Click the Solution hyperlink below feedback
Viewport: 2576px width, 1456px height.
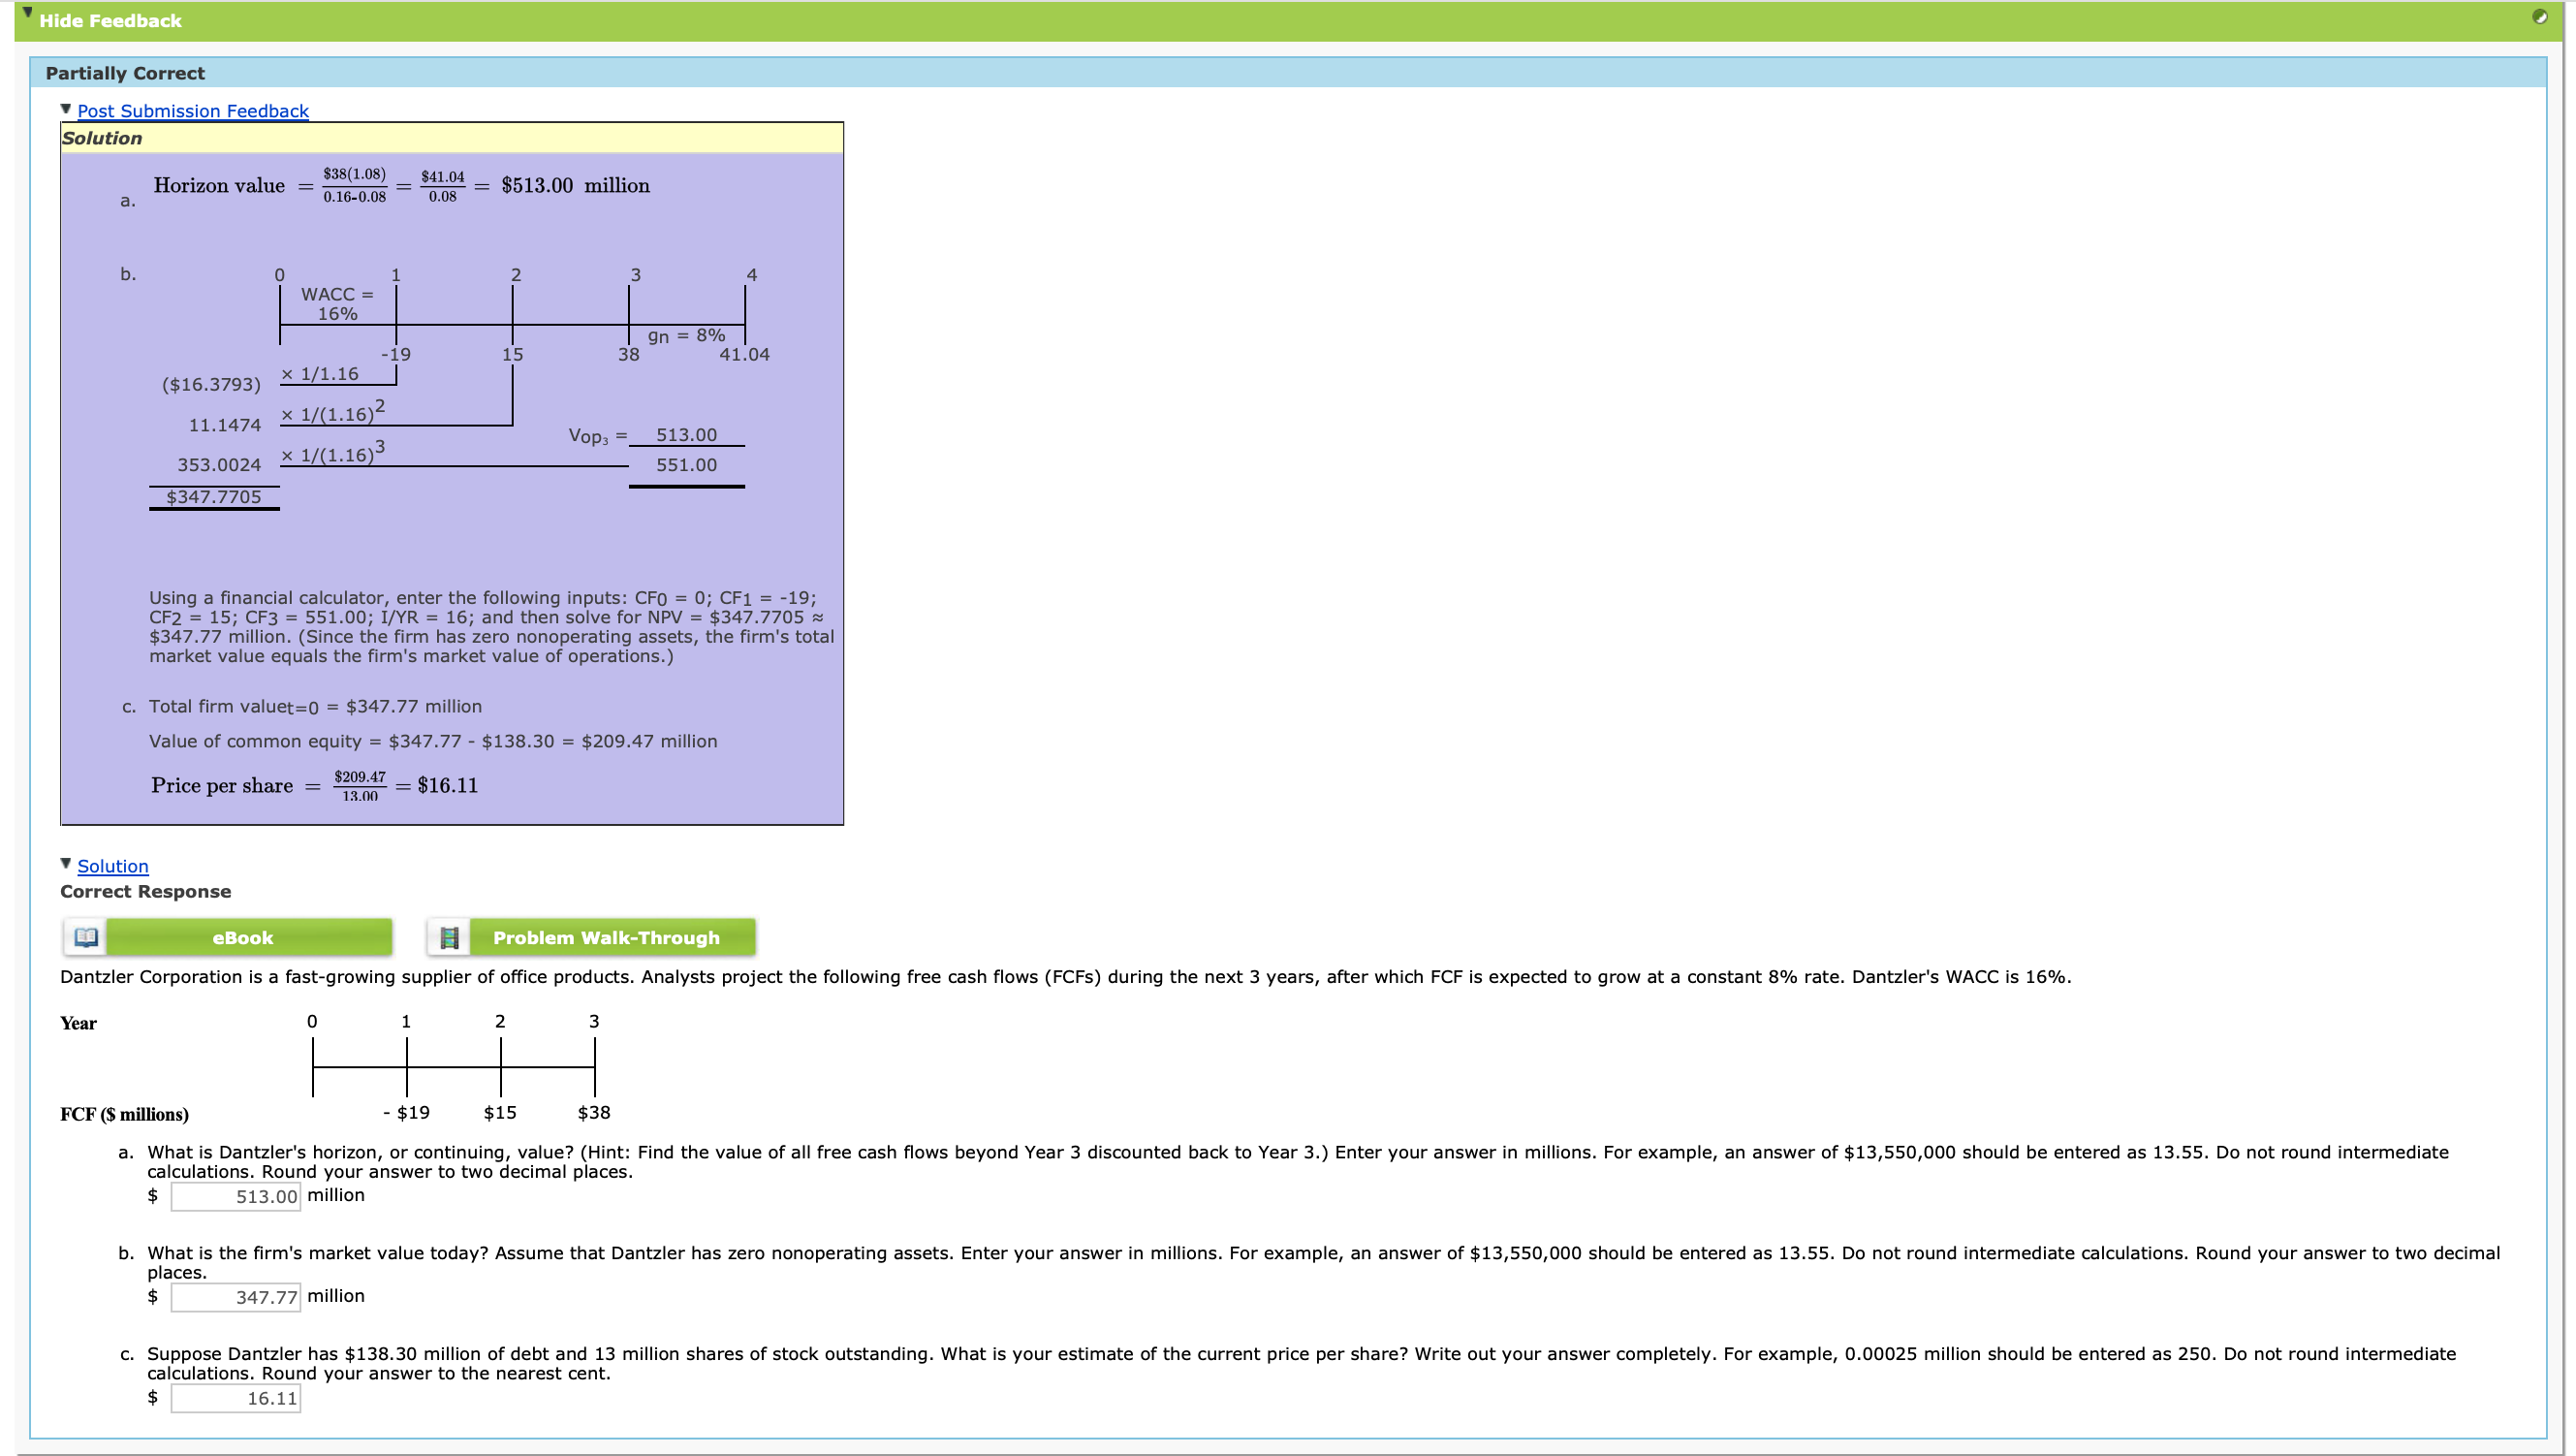coord(111,865)
